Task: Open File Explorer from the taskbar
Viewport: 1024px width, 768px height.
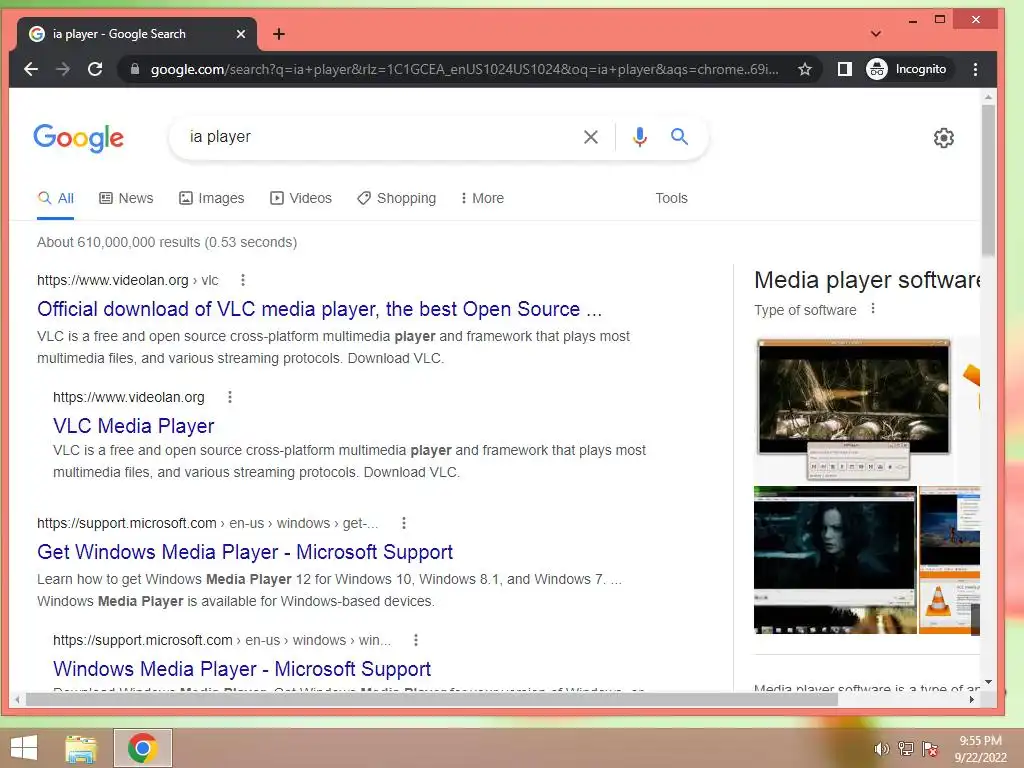Action: coord(80,748)
